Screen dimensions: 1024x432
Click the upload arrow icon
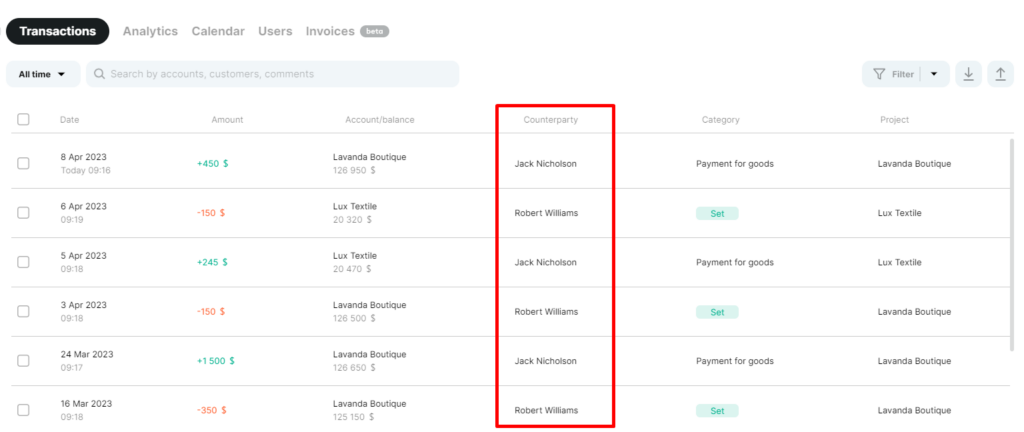coord(1000,74)
